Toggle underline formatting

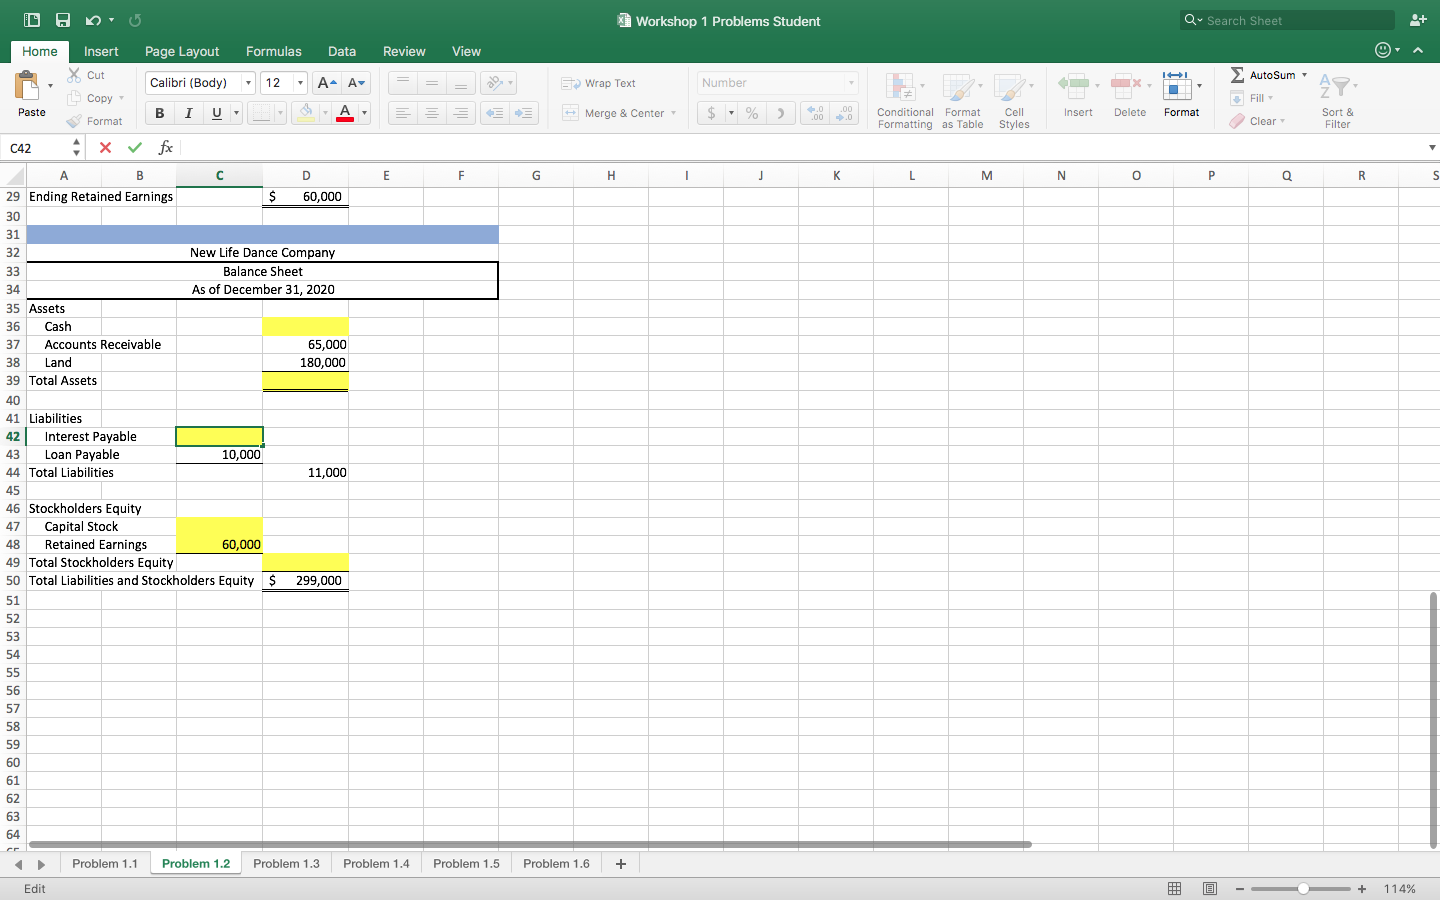[x=216, y=113]
